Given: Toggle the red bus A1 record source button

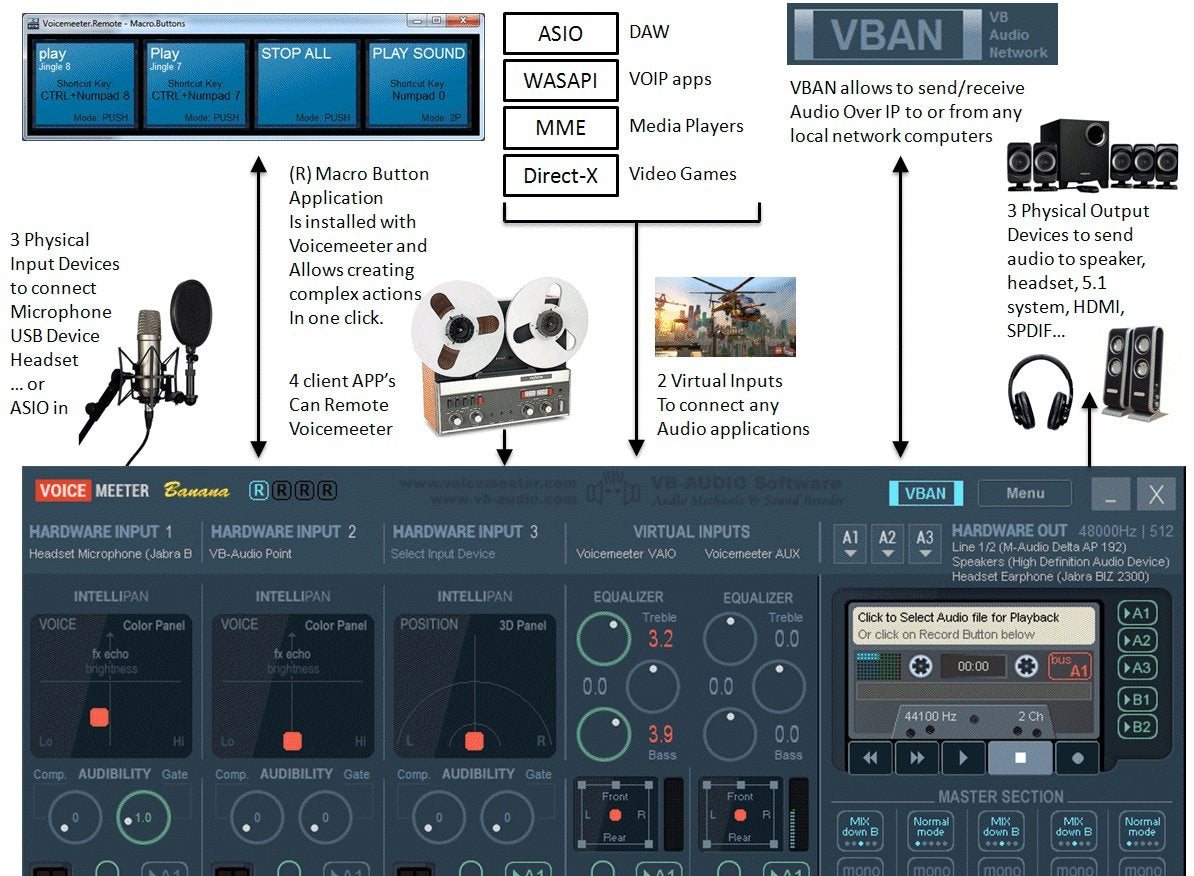Looking at the screenshot, I should point(1070,666).
